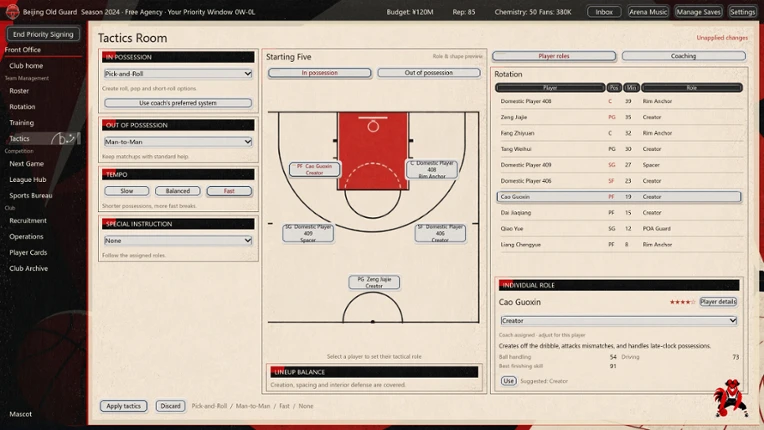Screen dimensions: 764x430
Task: Click the tactics board icon beside Tactics
Action: click(x=64, y=139)
